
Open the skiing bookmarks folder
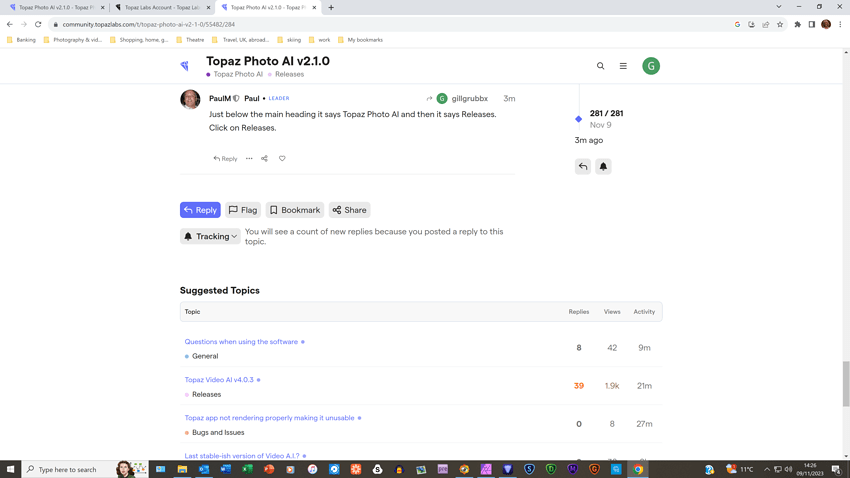click(x=289, y=40)
